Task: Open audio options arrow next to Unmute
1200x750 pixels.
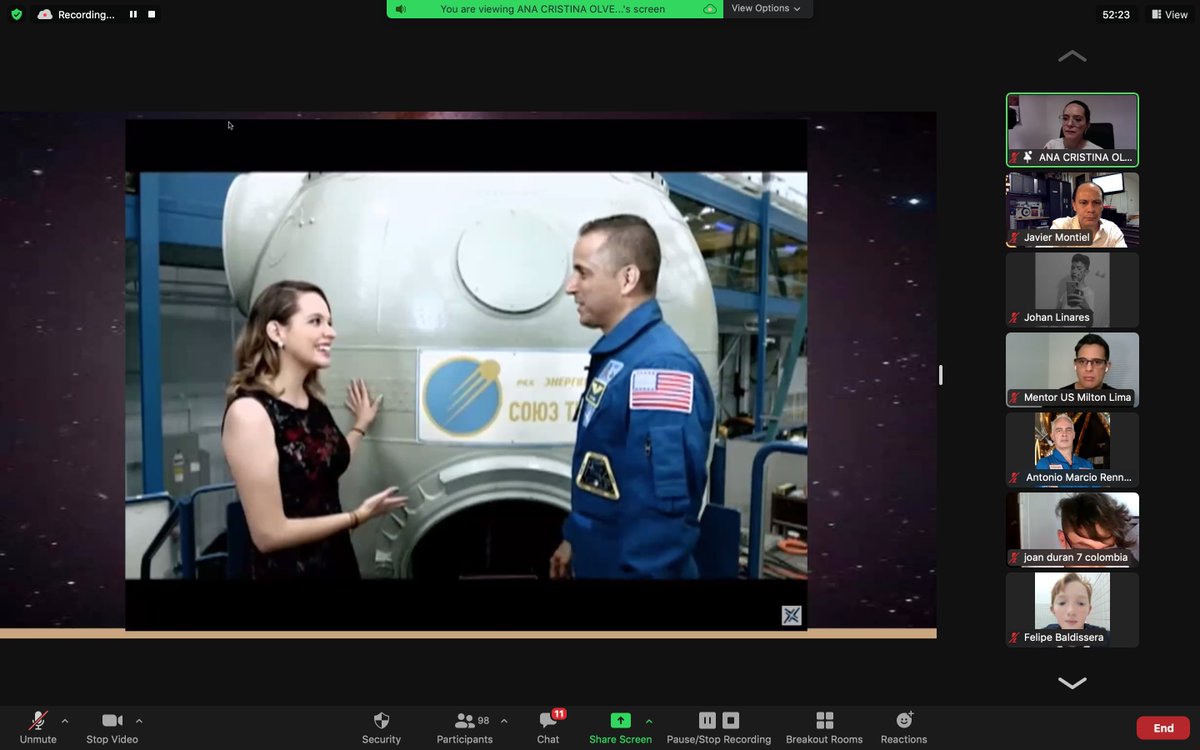Action: tap(65, 721)
